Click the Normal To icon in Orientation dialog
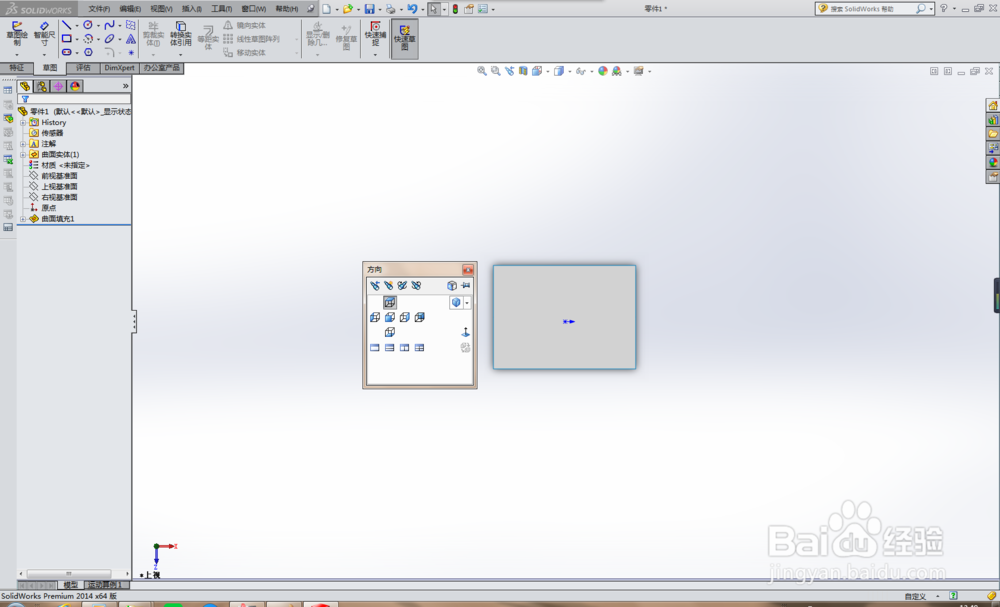 pos(465,332)
